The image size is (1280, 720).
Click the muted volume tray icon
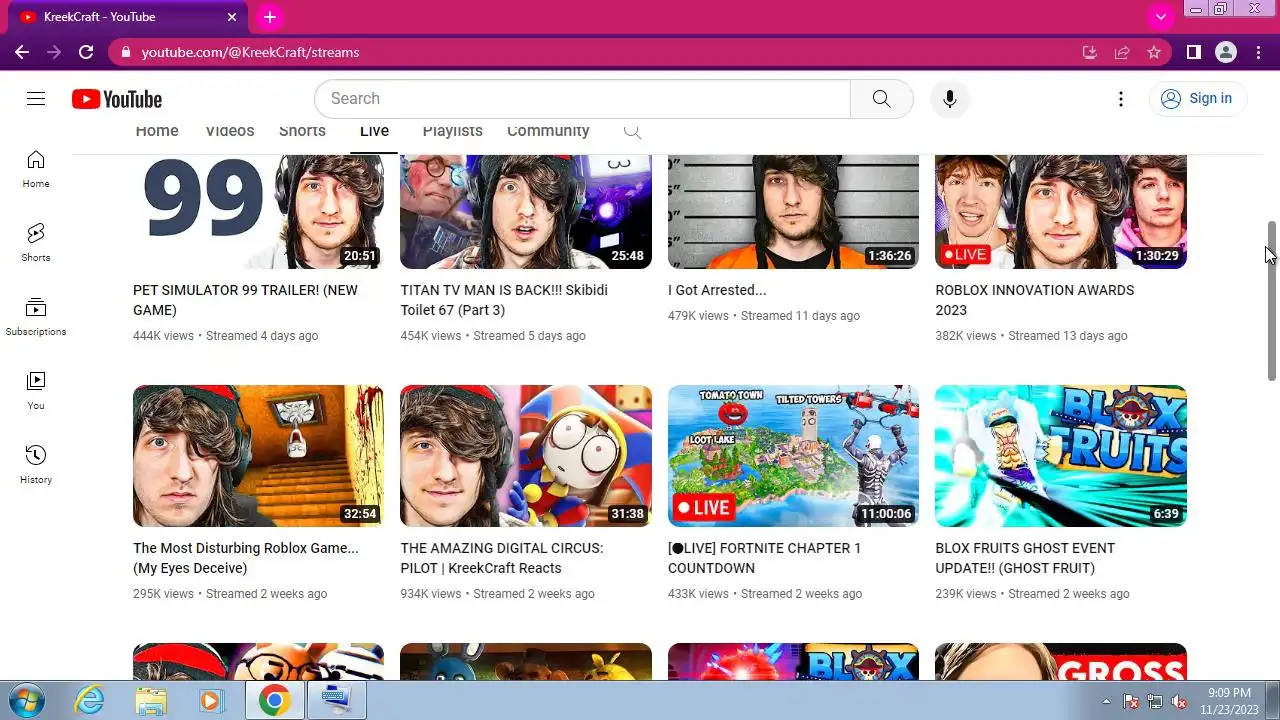click(x=1179, y=701)
